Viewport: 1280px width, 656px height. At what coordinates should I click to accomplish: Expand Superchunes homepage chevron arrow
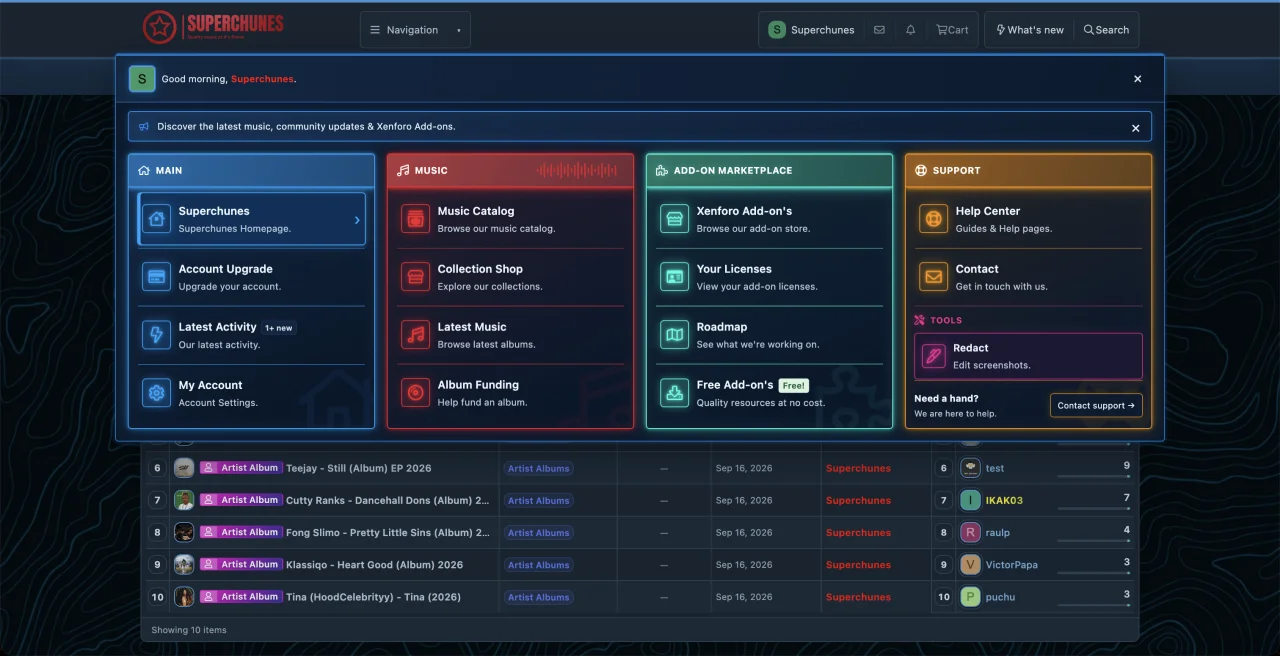(x=357, y=220)
